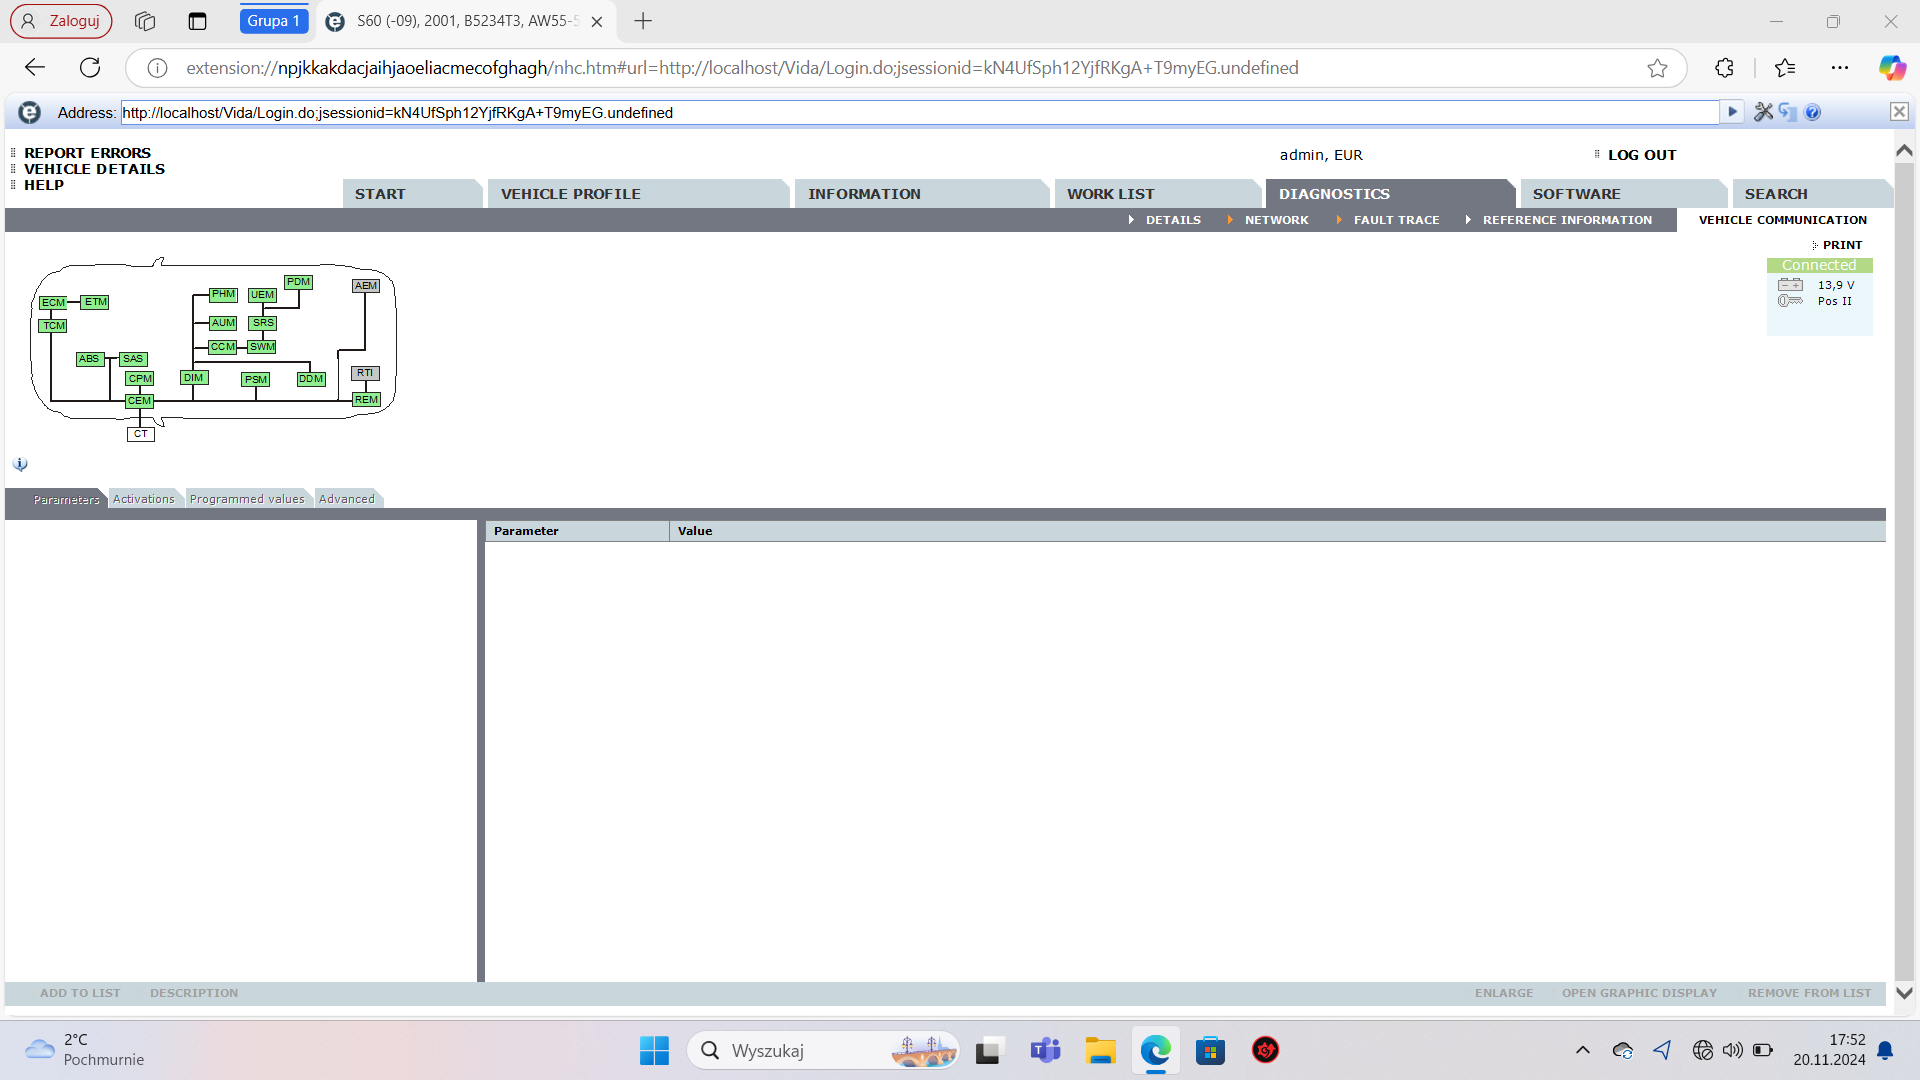Open the Activations tab
Viewport: 1920px width, 1080px height.
pyautogui.click(x=143, y=499)
